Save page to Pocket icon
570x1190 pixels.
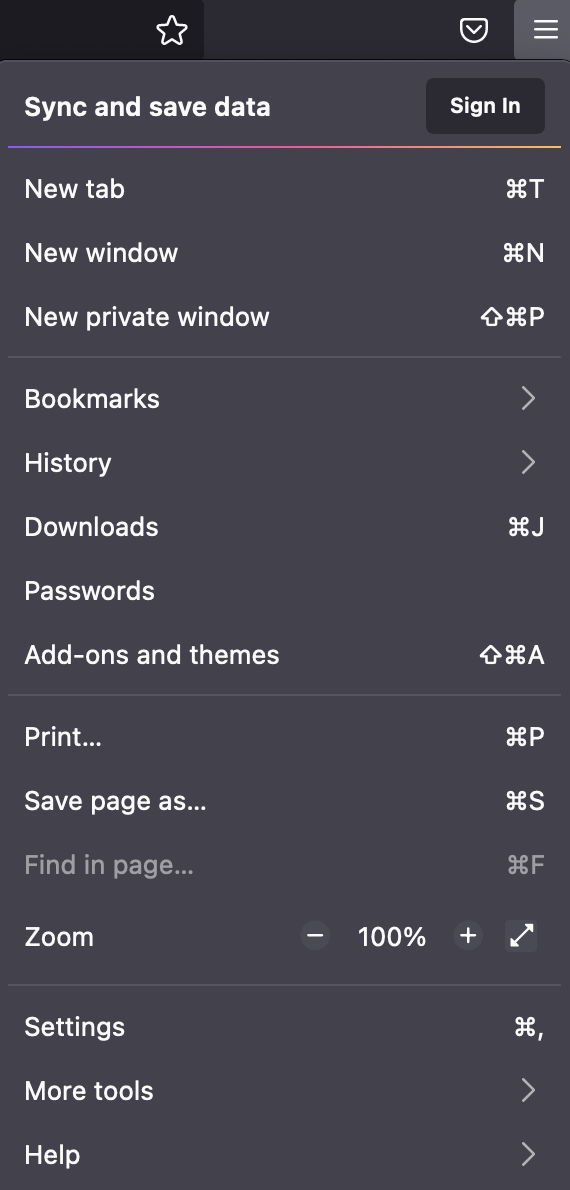point(474,30)
